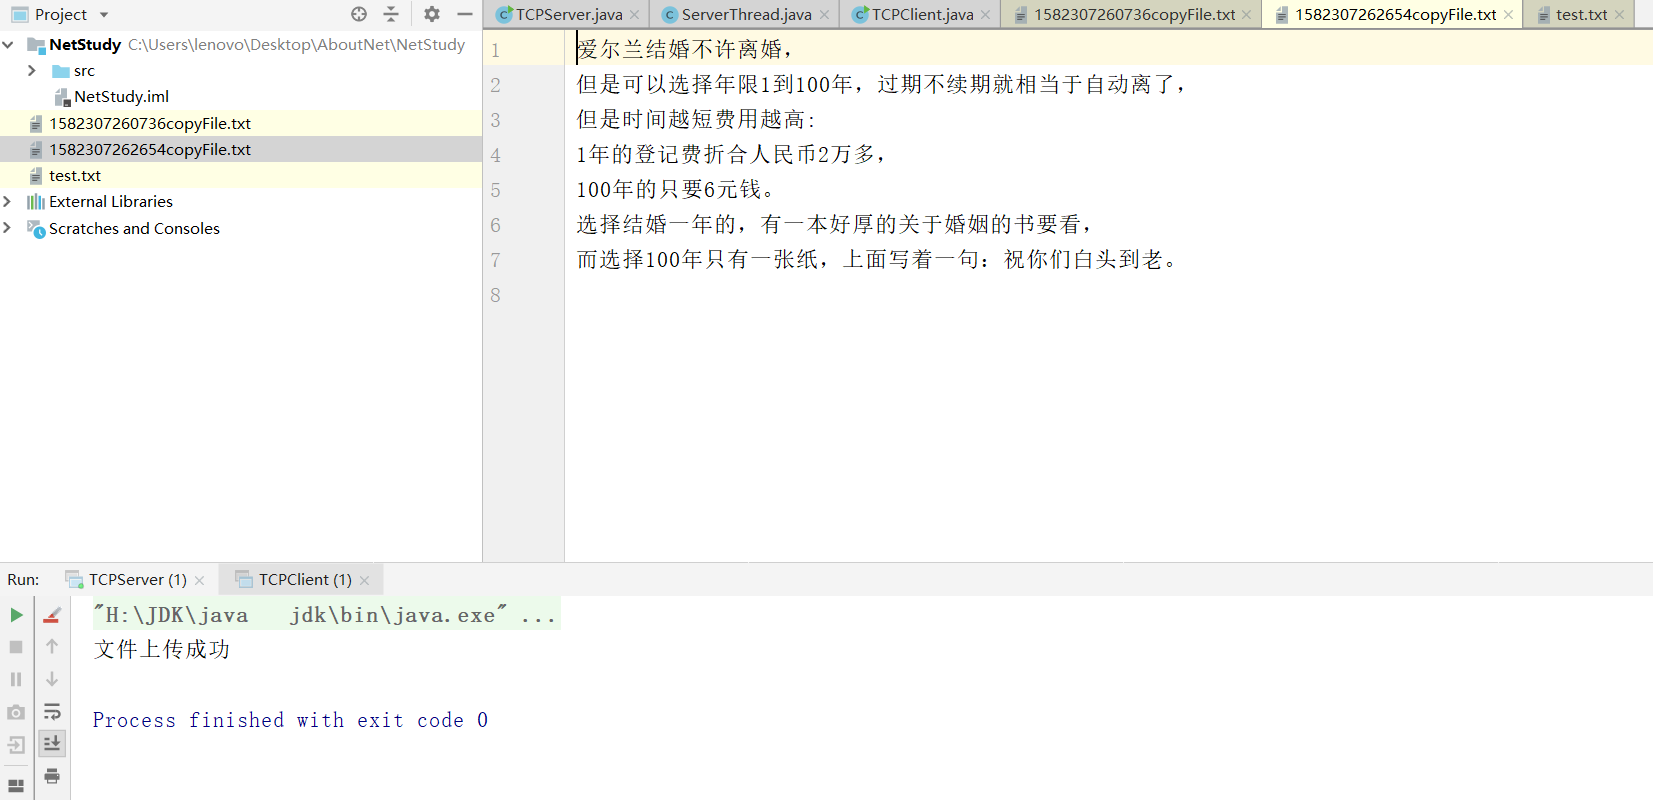Click the Down the stack trace arrow
Screen dimensions: 1653x800
[52, 679]
